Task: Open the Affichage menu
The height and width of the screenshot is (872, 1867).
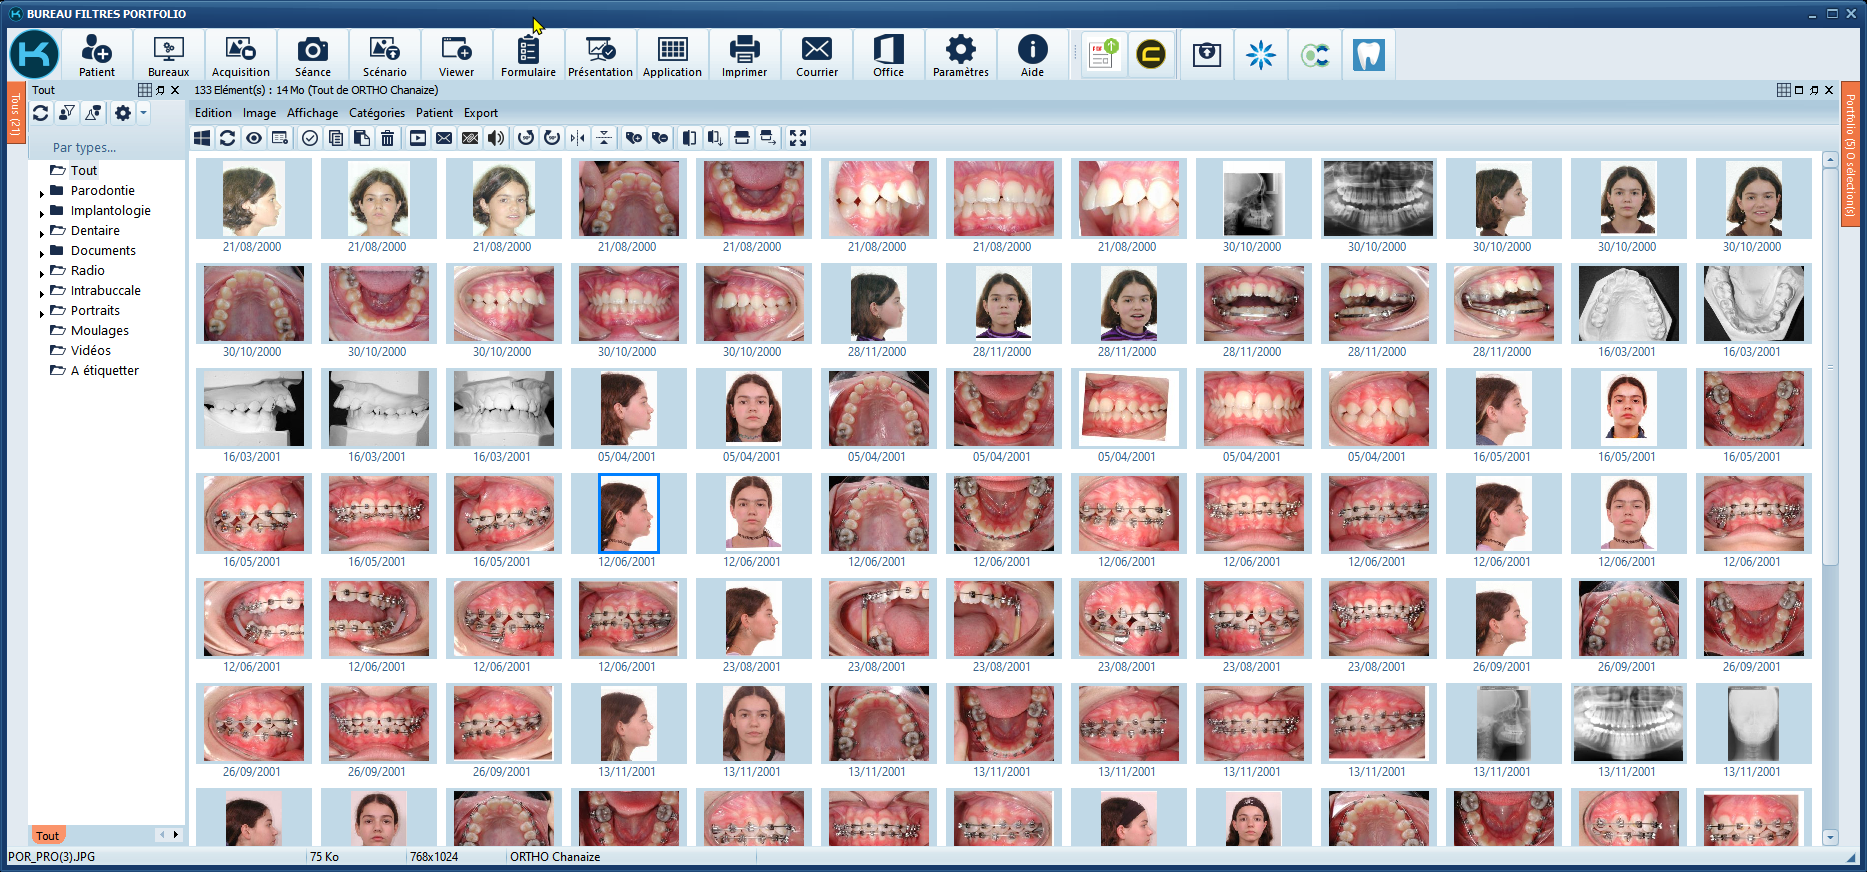Action: tap(312, 113)
